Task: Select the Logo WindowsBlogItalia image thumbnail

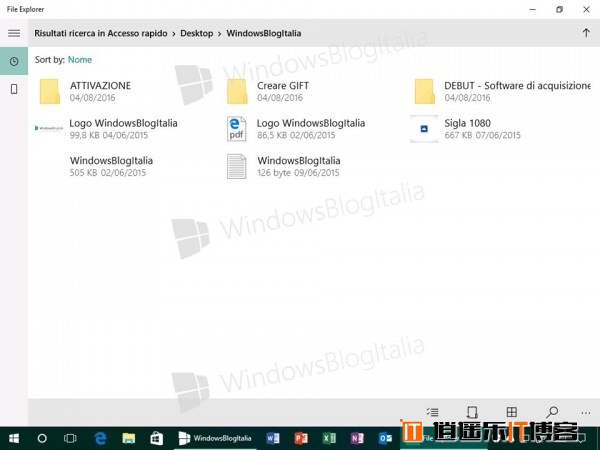Action: [x=49, y=128]
